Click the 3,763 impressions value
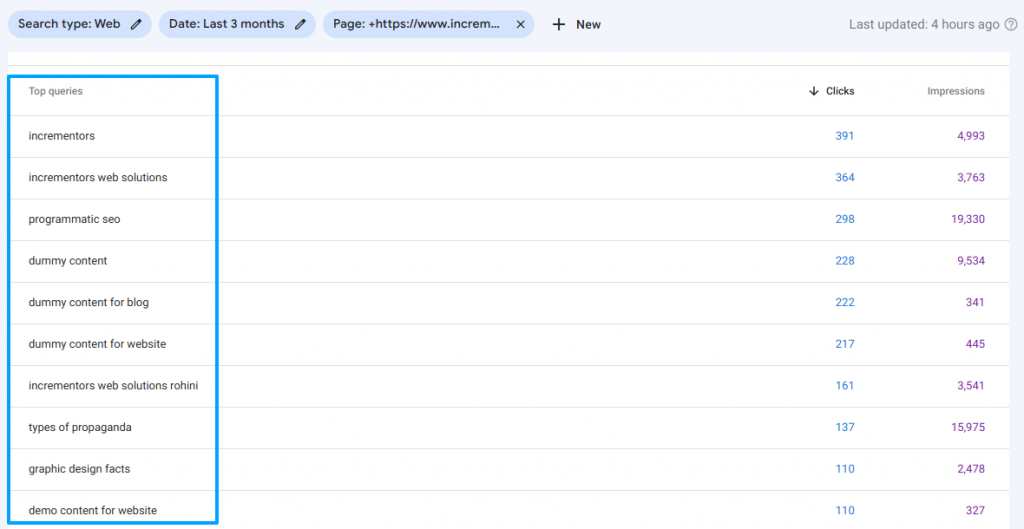This screenshot has height=529, width=1024. 971,178
